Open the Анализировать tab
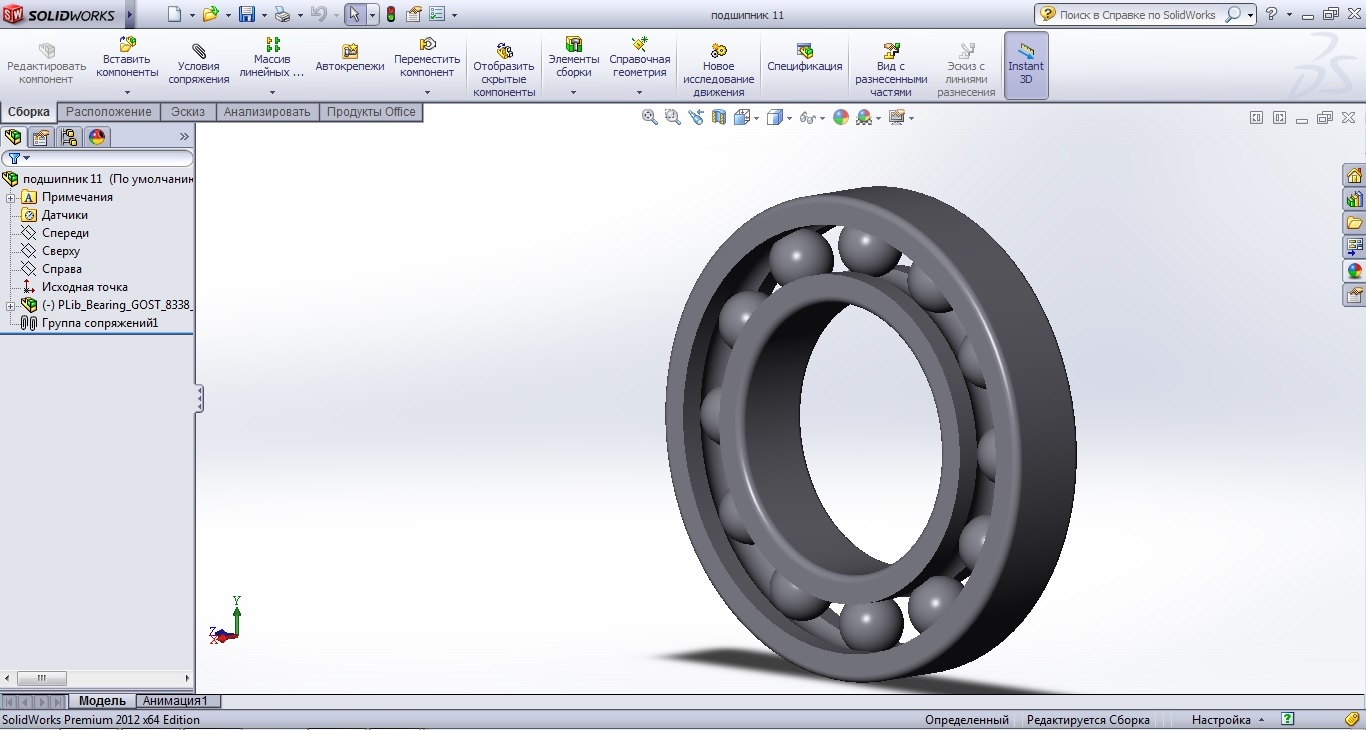The width and height of the screenshot is (1366, 730). tap(267, 112)
